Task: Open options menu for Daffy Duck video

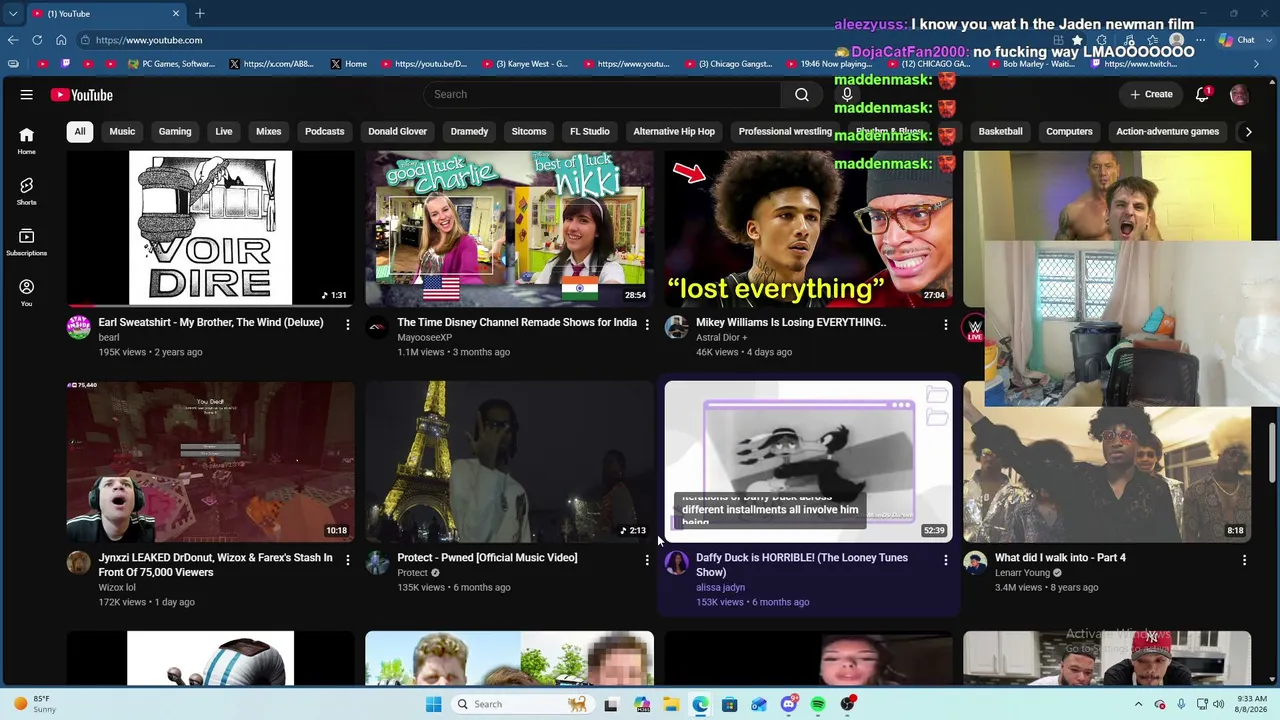Action: (946, 560)
